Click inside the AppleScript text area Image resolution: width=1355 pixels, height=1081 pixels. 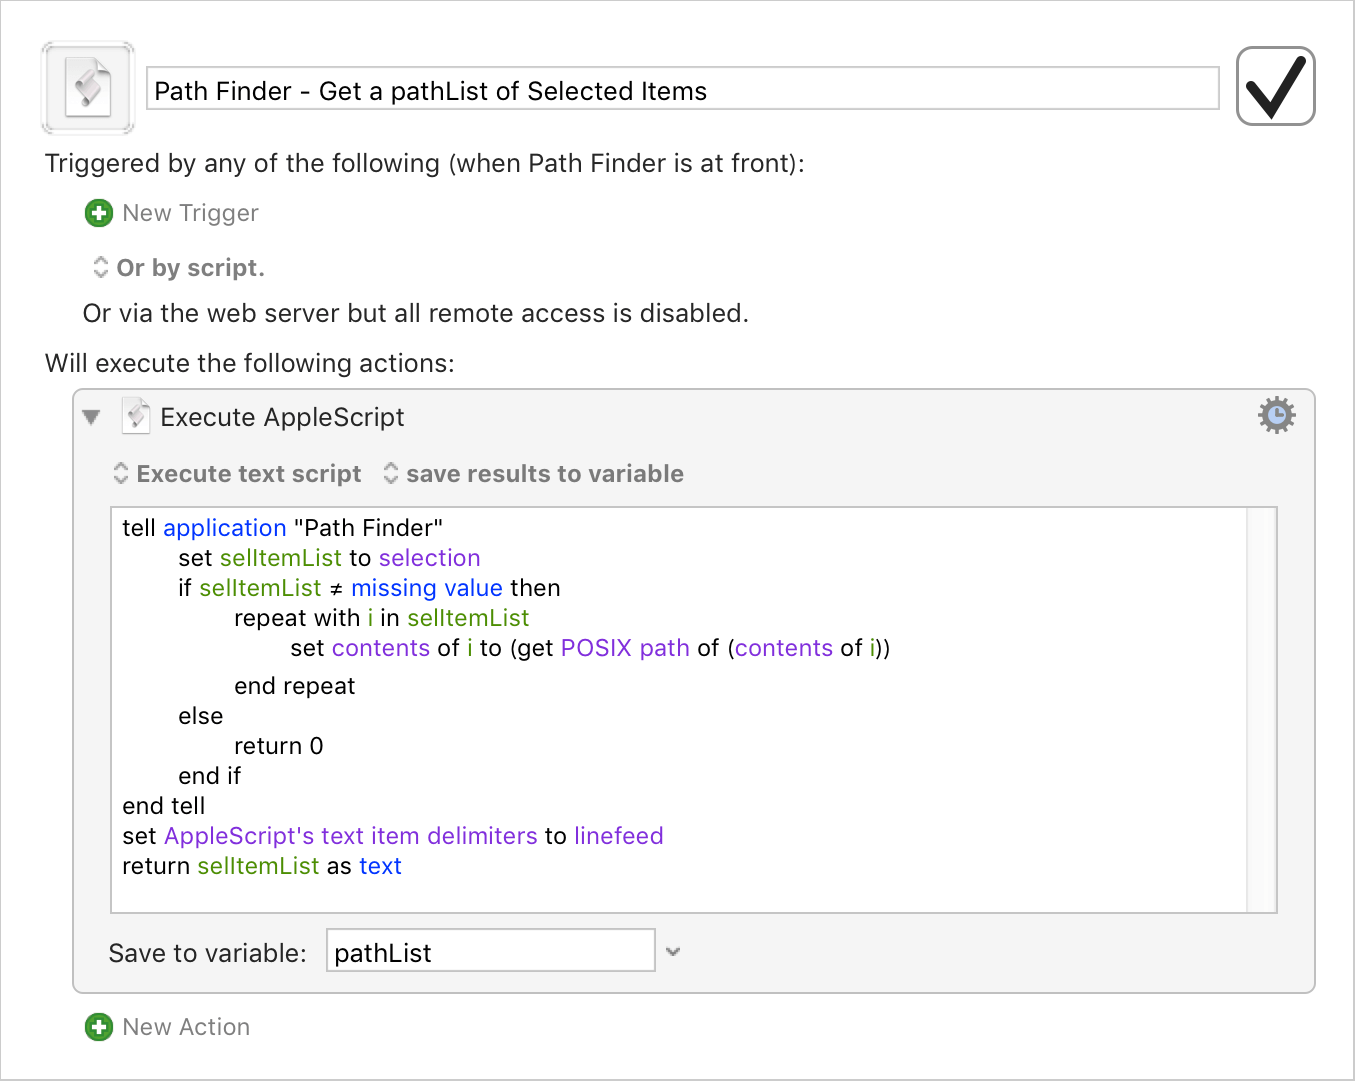(x=680, y=710)
